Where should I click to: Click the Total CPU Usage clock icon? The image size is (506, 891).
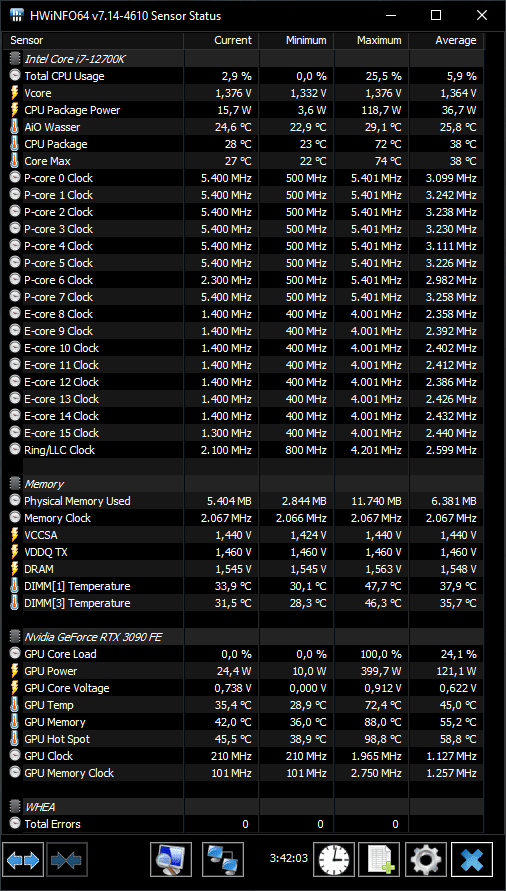(x=14, y=76)
